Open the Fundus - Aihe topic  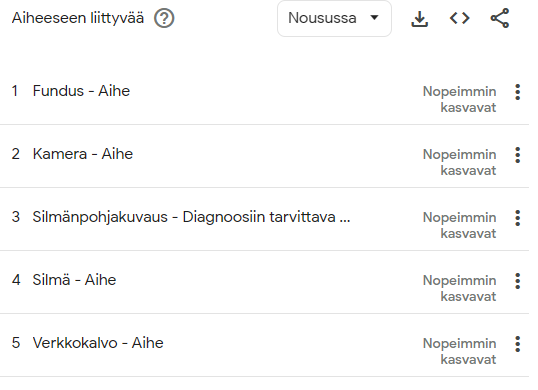click(x=81, y=91)
